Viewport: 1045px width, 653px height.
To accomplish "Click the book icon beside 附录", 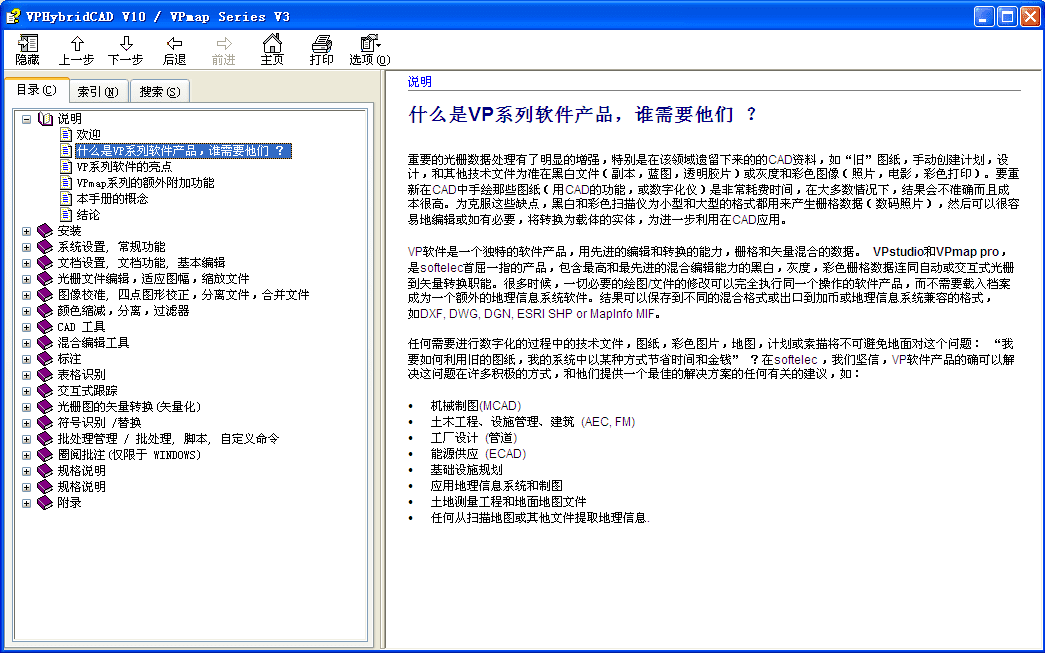I will 45,502.
